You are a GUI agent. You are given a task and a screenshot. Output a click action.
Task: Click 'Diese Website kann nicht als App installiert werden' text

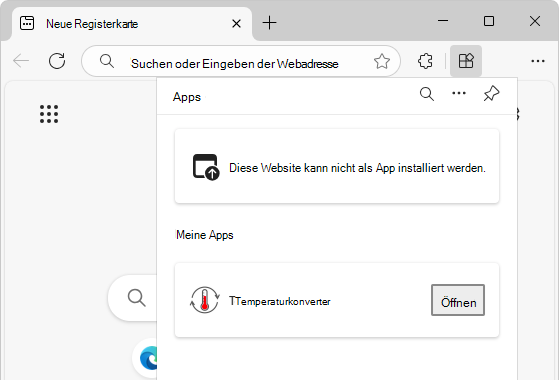click(357, 168)
